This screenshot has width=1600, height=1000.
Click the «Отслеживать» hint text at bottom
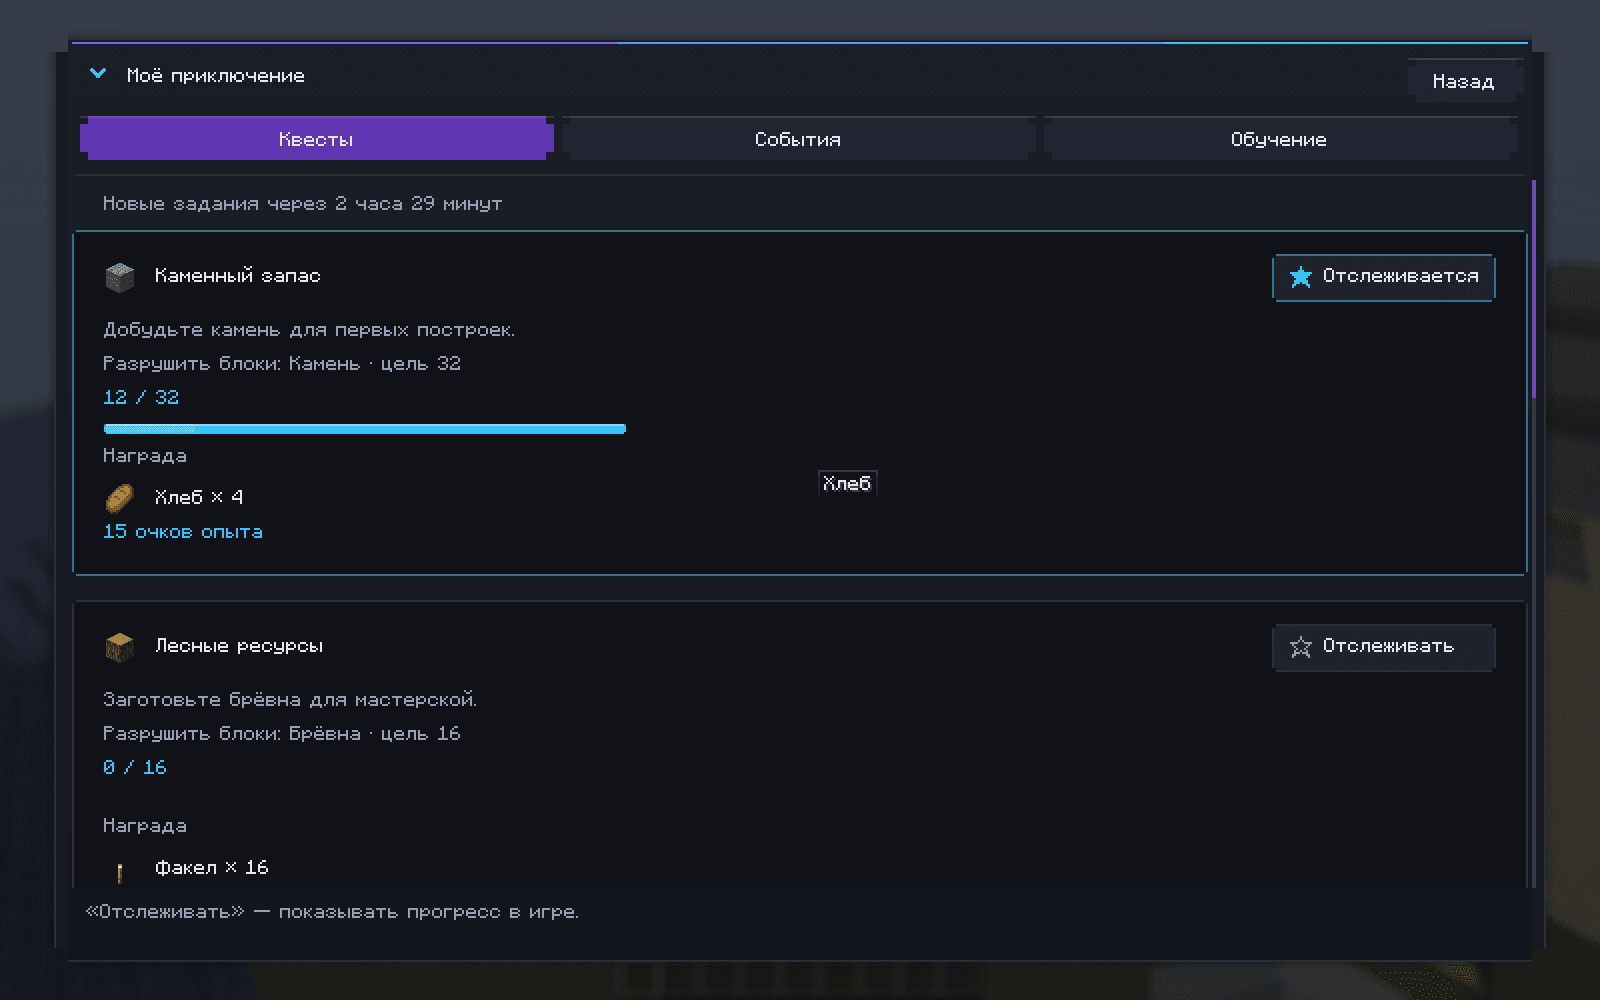tap(332, 912)
